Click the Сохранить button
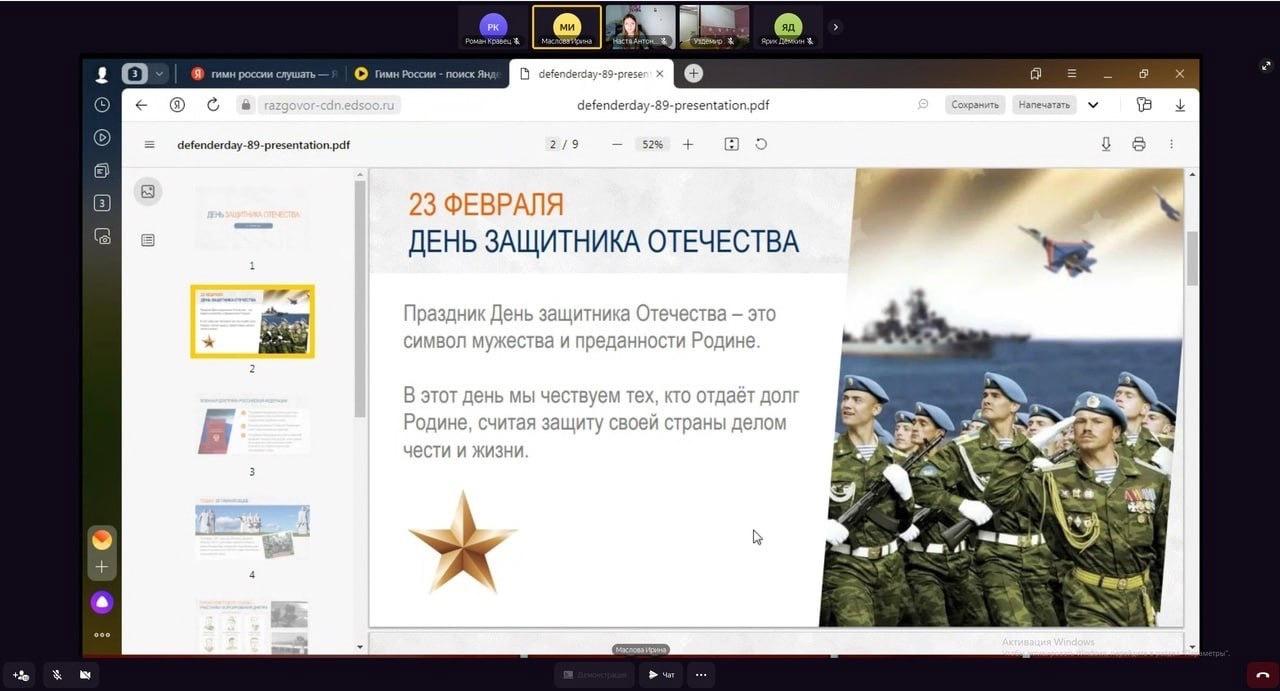 (x=975, y=105)
